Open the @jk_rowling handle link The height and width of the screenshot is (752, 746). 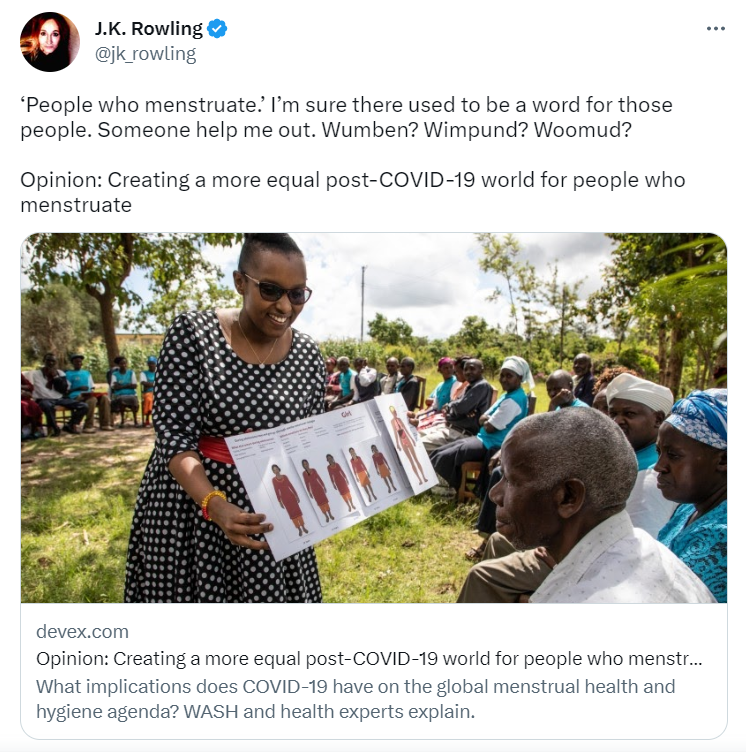point(145,54)
